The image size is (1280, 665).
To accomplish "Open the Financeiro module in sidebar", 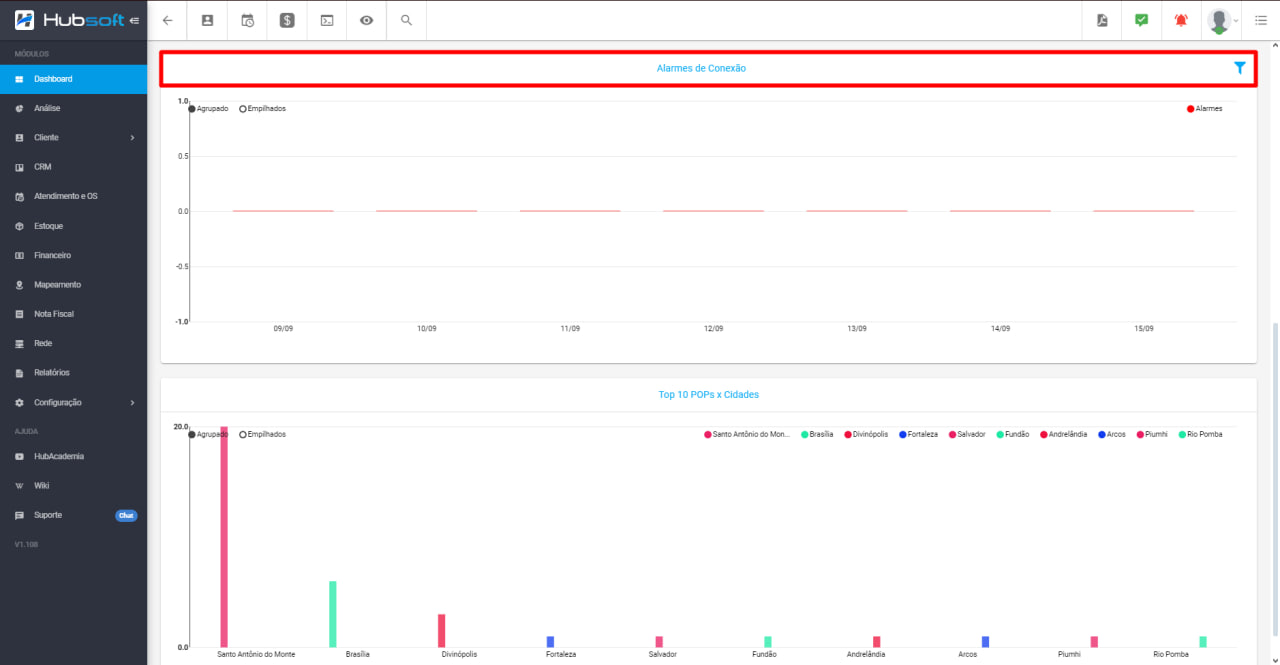I will (52, 255).
